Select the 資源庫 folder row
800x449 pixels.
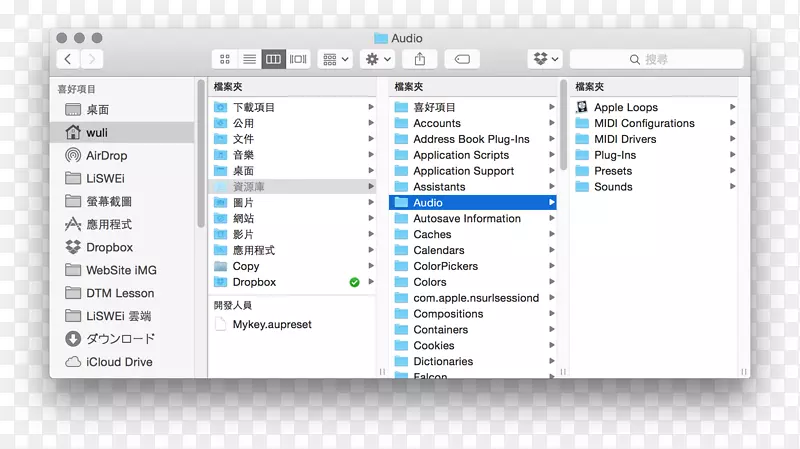(x=292, y=187)
